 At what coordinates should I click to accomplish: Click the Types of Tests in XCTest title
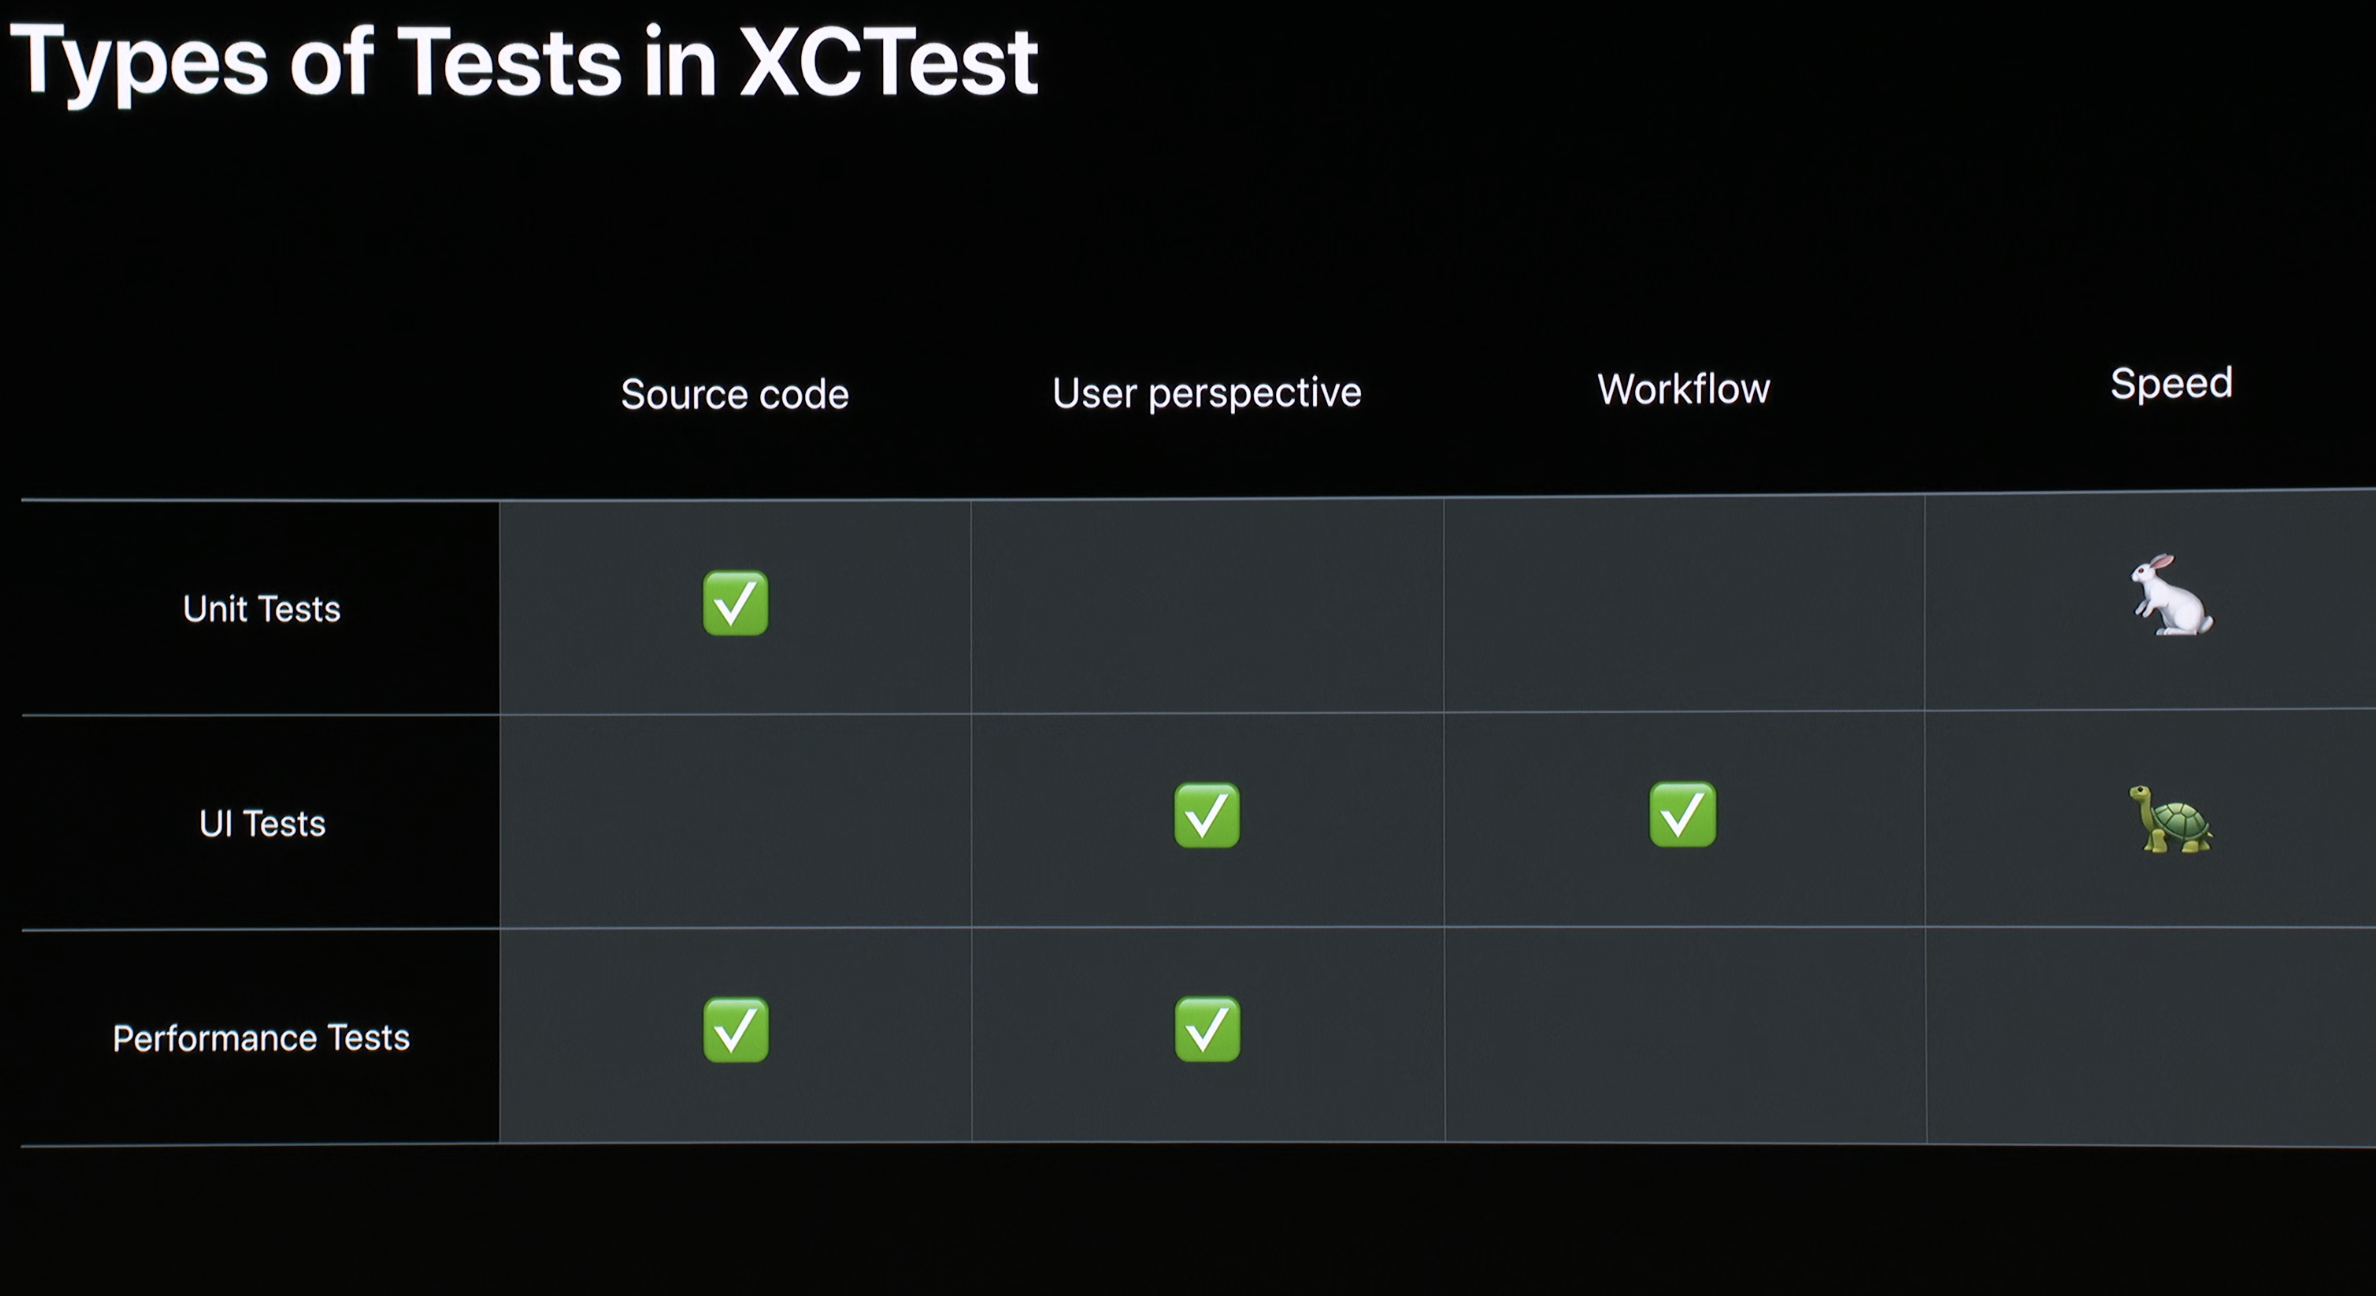tap(524, 62)
